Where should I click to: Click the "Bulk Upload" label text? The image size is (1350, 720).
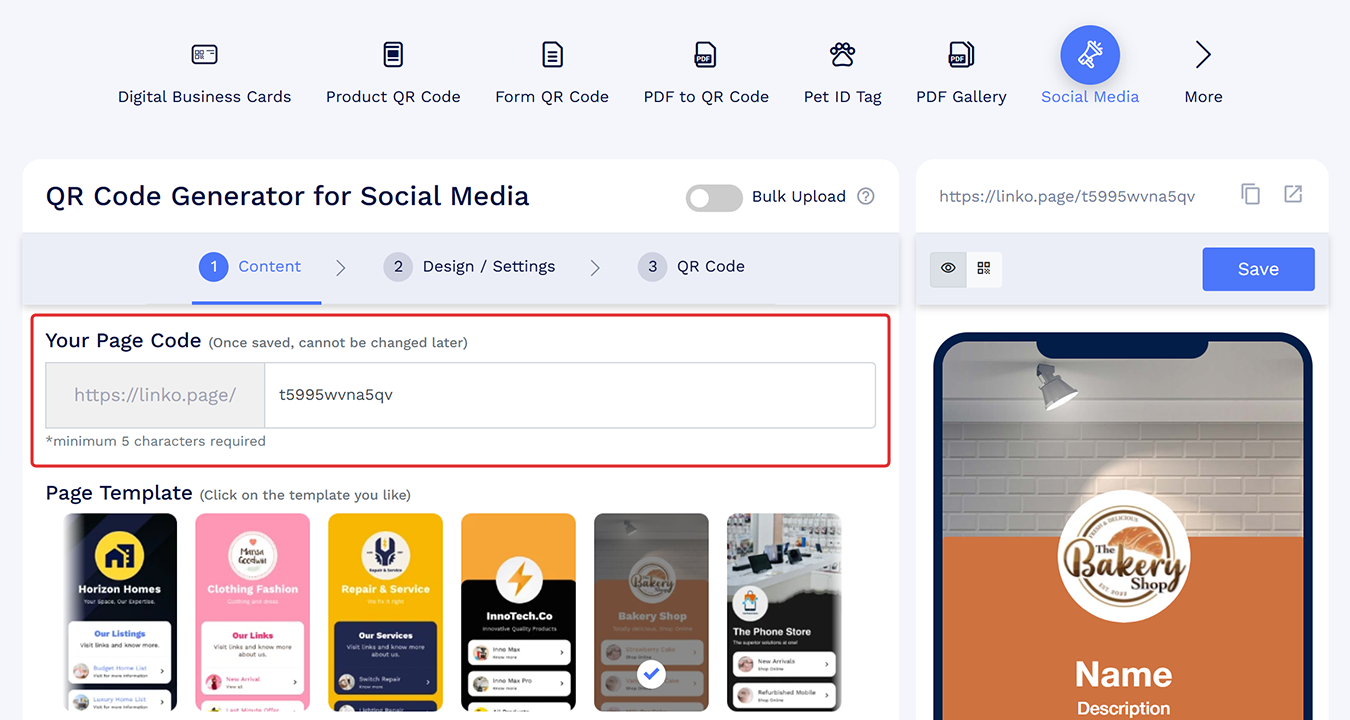(799, 196)
